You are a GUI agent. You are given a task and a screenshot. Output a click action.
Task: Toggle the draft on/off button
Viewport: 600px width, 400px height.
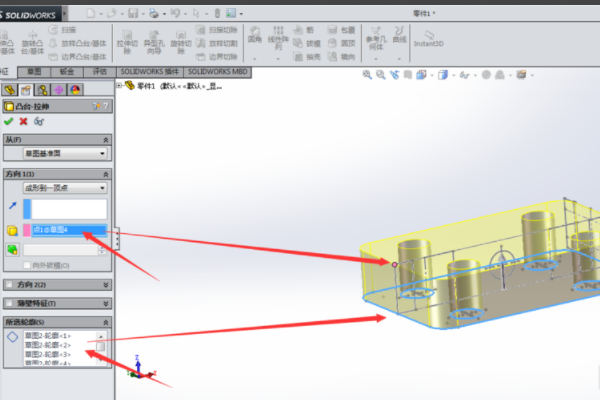point(12,250)
